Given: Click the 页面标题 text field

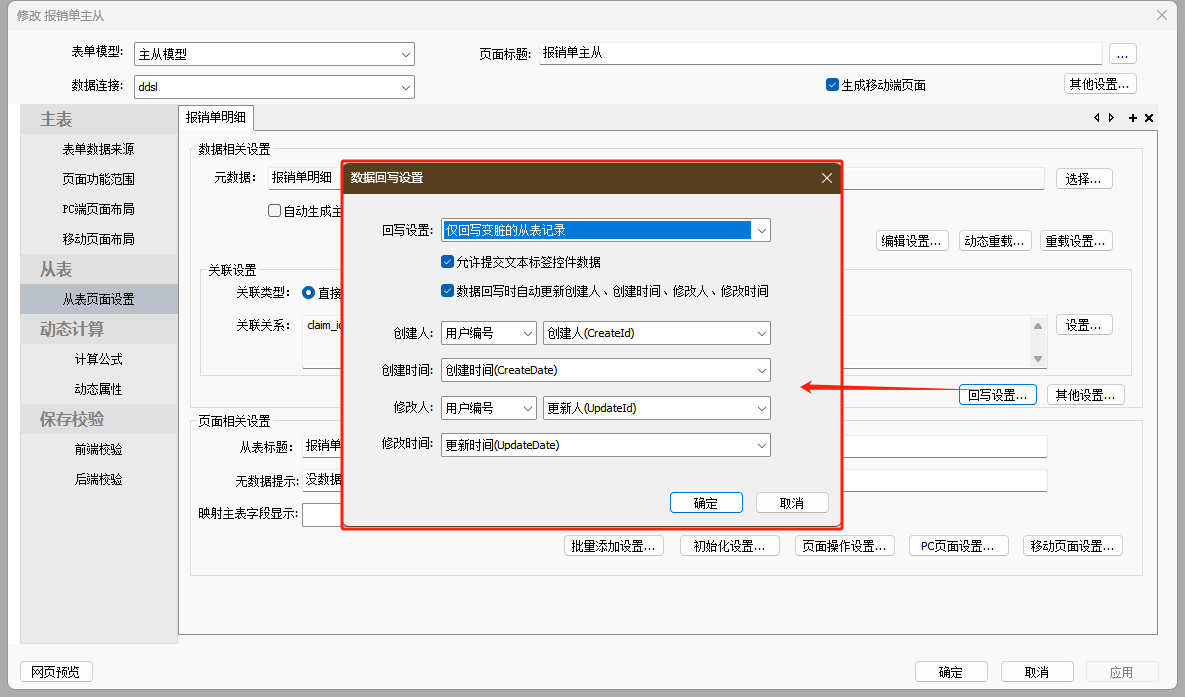Looking at the screenshot, I should point(820,54).
